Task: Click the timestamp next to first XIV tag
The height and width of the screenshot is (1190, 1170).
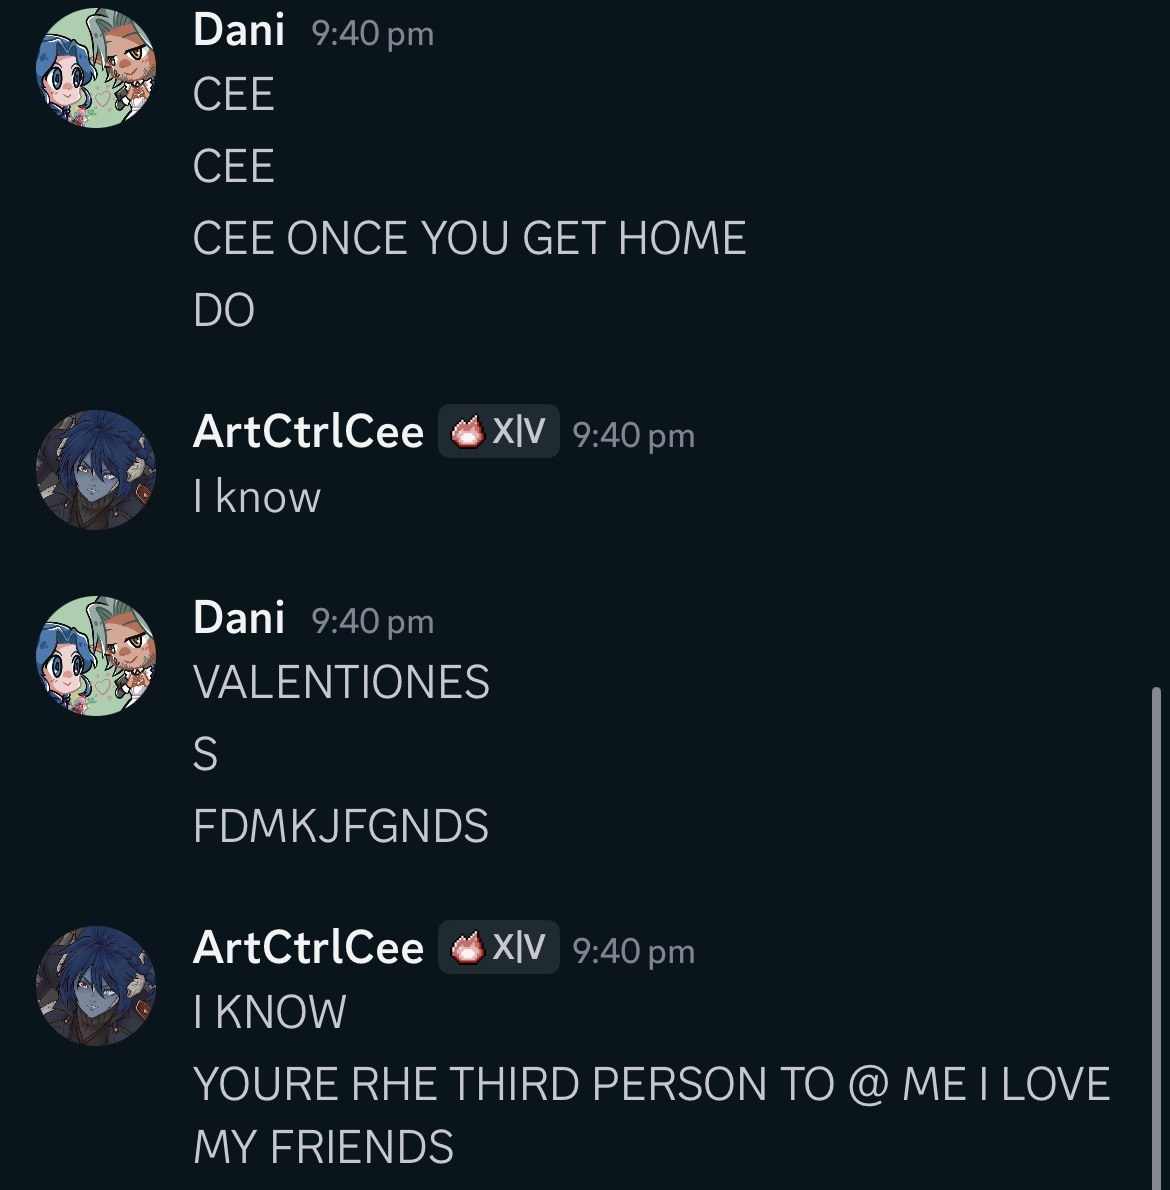Action: pyautogui.click(x=634, y=436)
